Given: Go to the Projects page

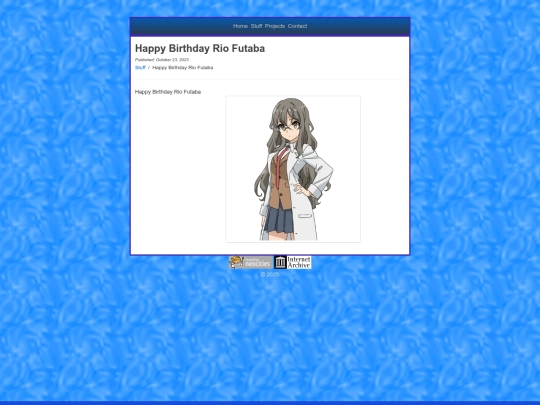Looking at the screenshot, I should [275, 26].
